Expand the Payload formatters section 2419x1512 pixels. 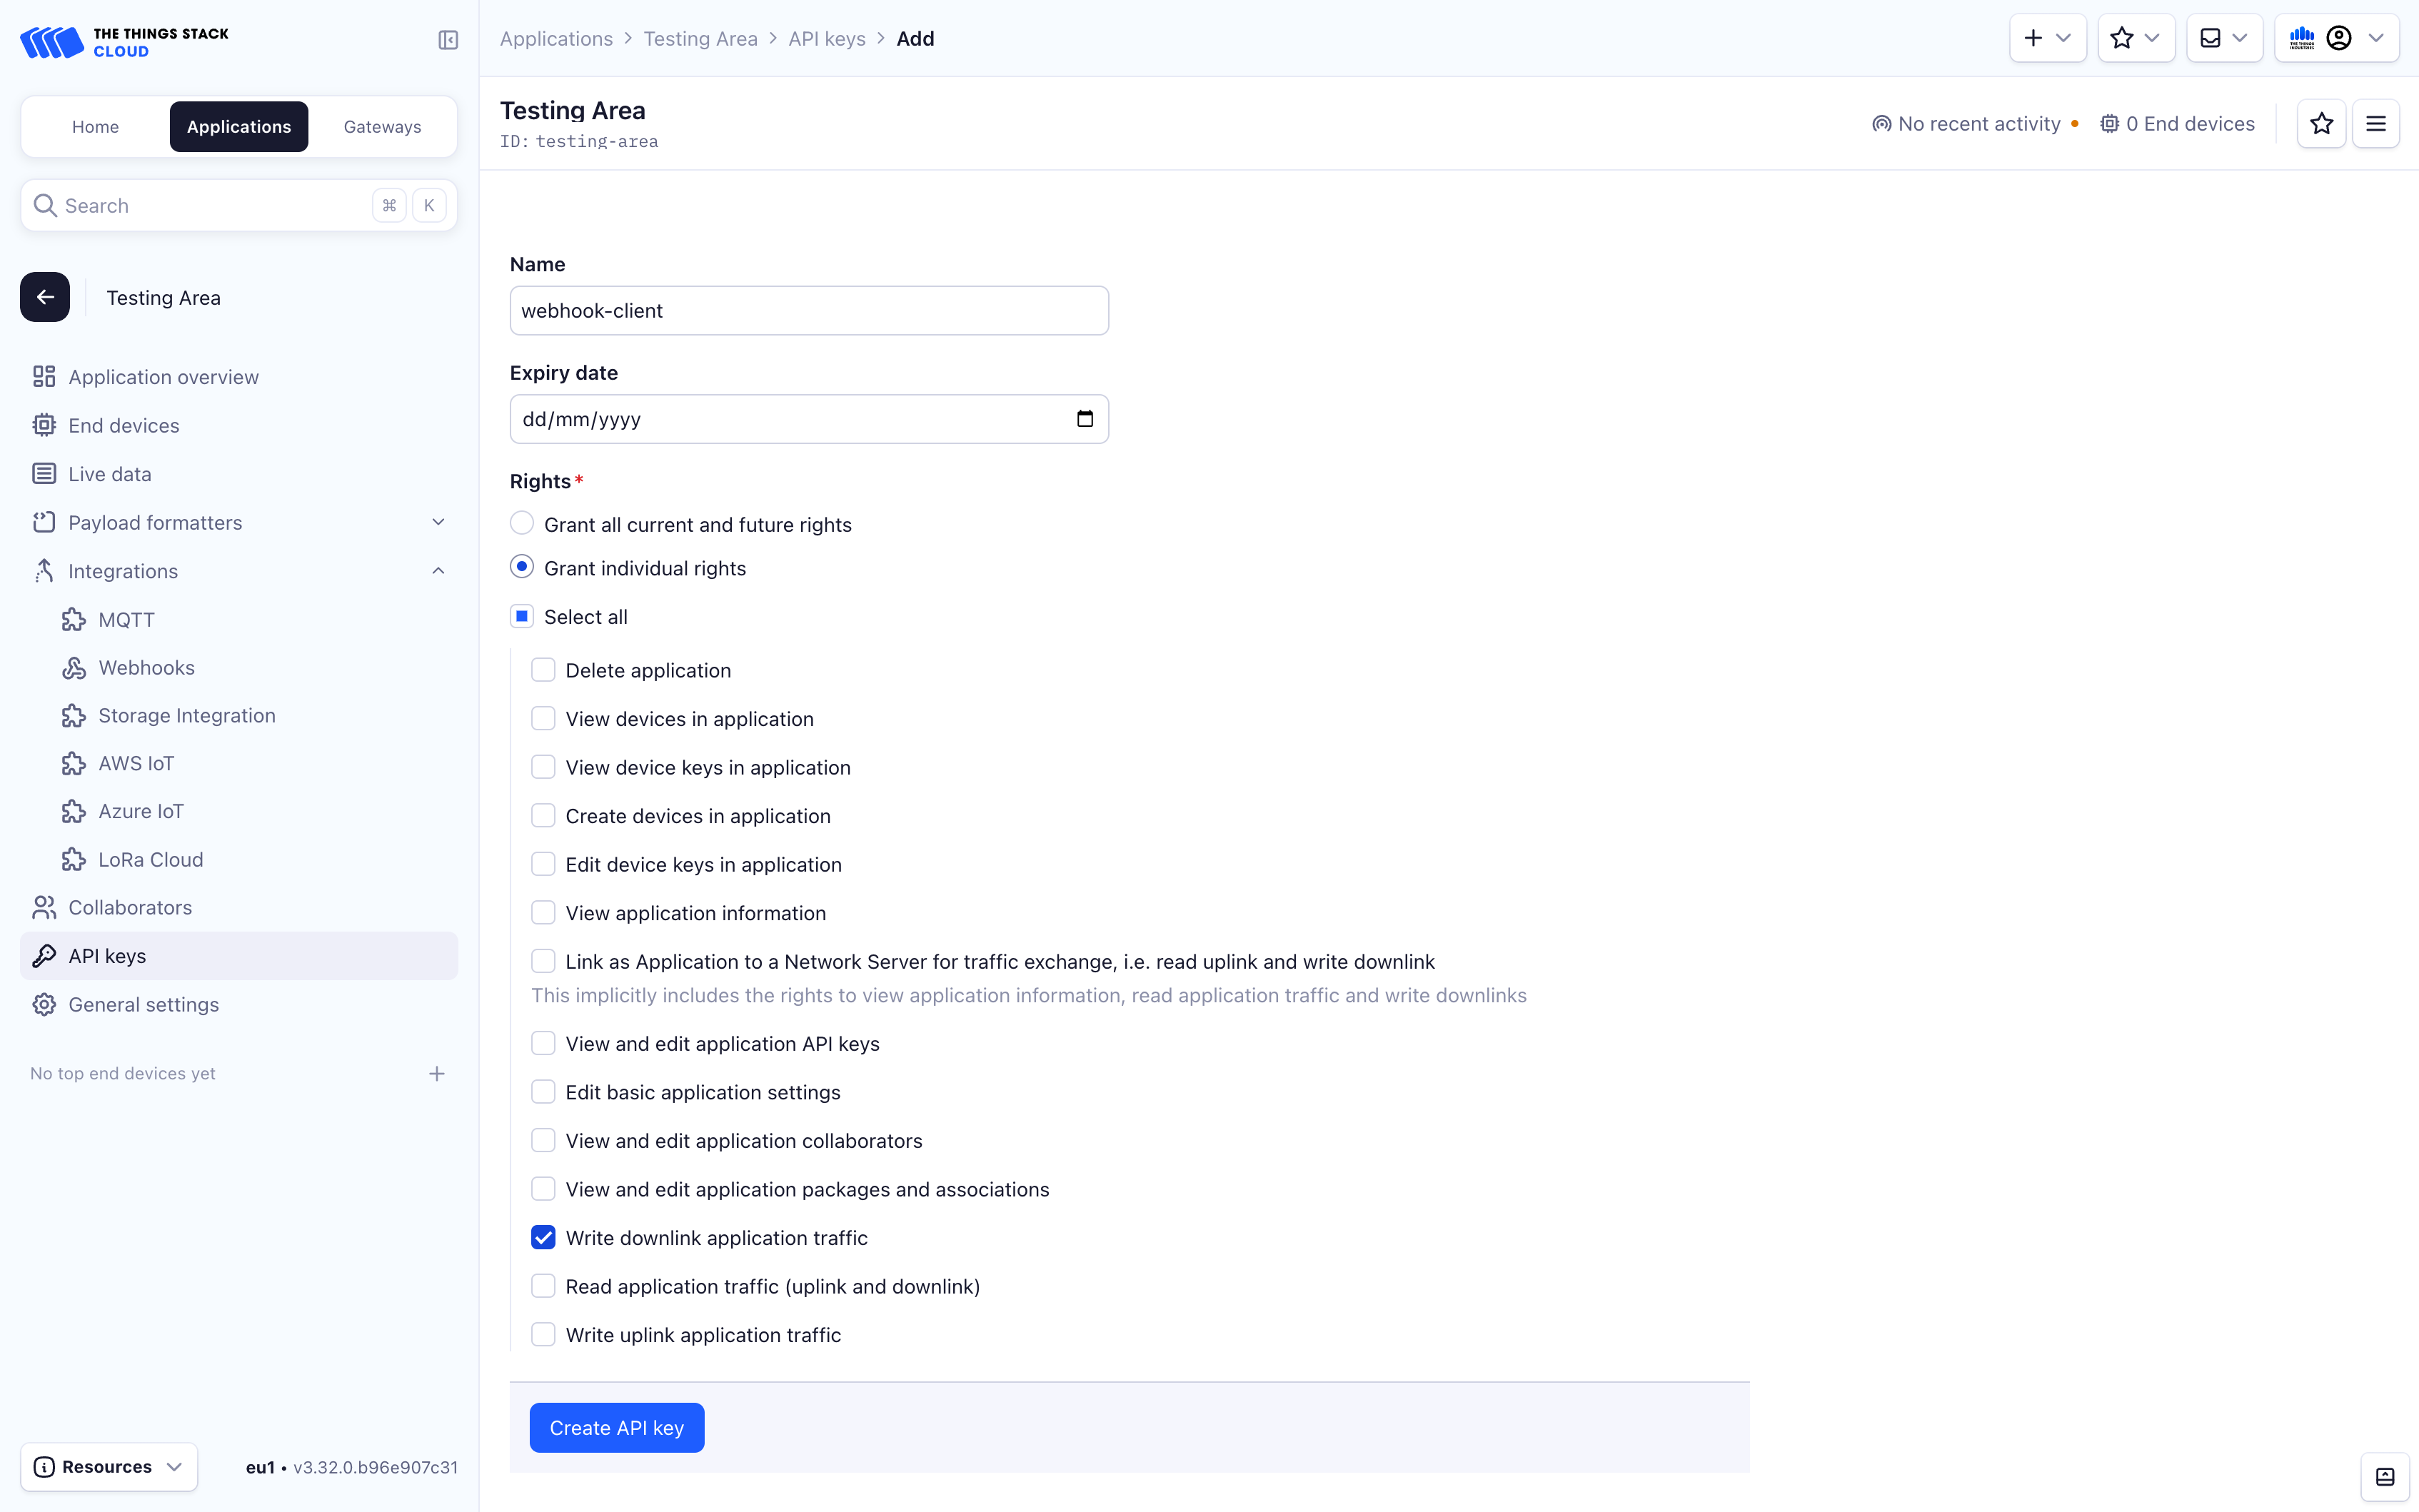[438, 522]
